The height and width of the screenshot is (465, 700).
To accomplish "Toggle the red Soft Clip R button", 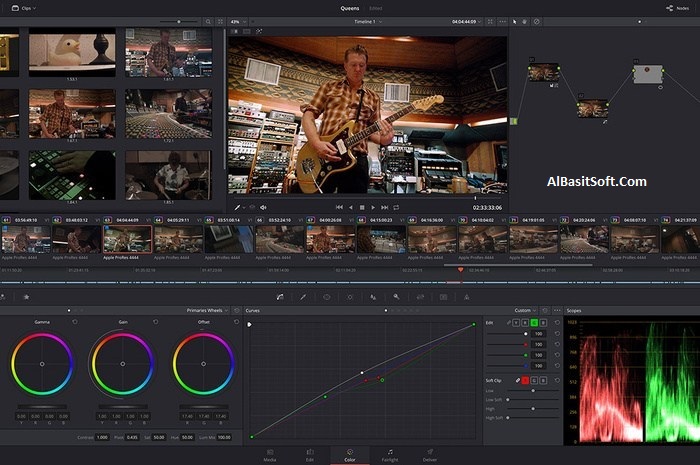I will pos(525,380).
